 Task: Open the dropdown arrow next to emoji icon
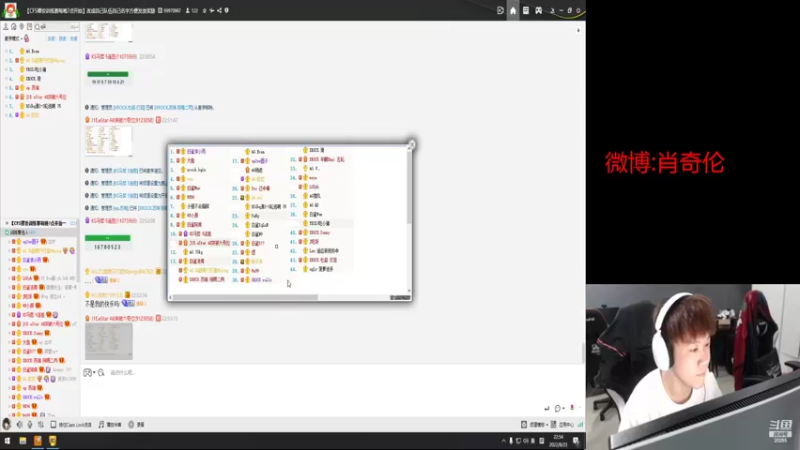pyautogui.click(x=94, y=372)
